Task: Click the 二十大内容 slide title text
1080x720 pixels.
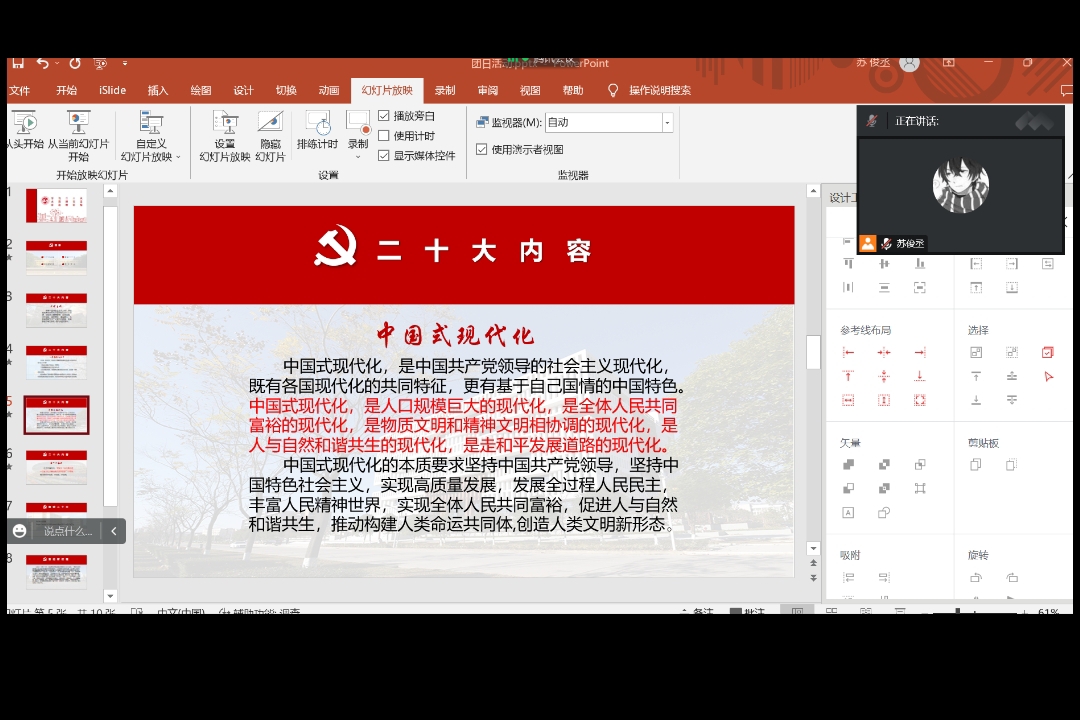Action: tap(484, 251)
